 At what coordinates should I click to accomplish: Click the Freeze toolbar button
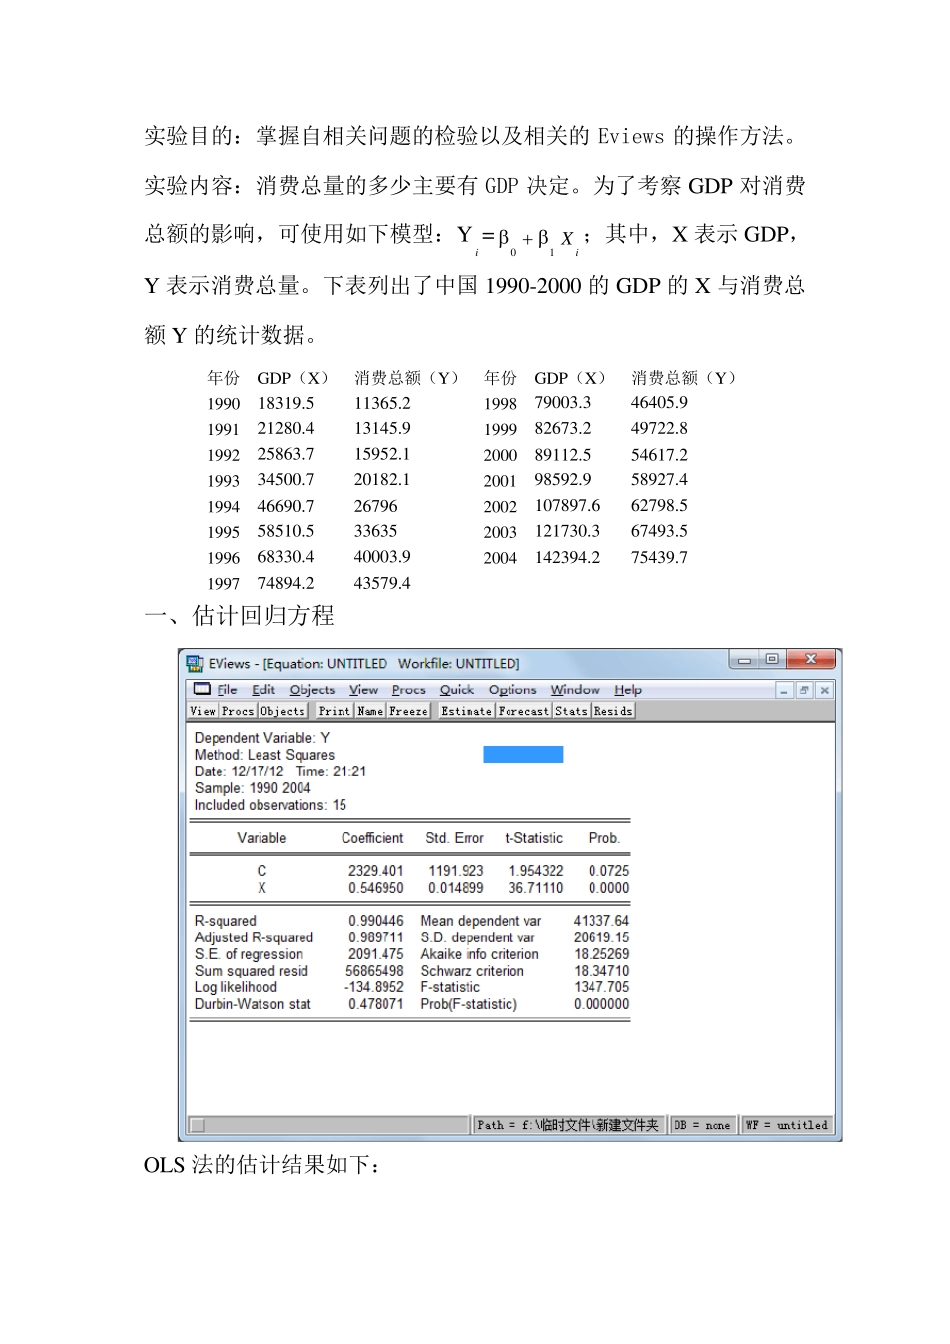(408, 711)
